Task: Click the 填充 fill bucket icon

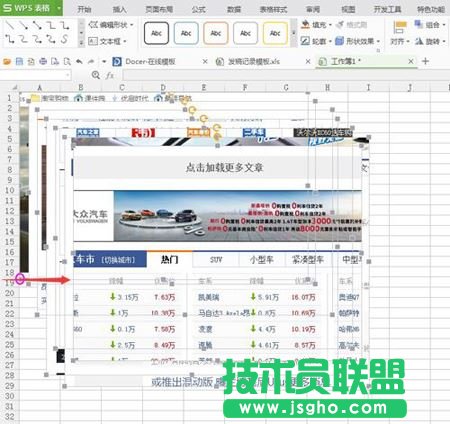Action: [305, 24]
